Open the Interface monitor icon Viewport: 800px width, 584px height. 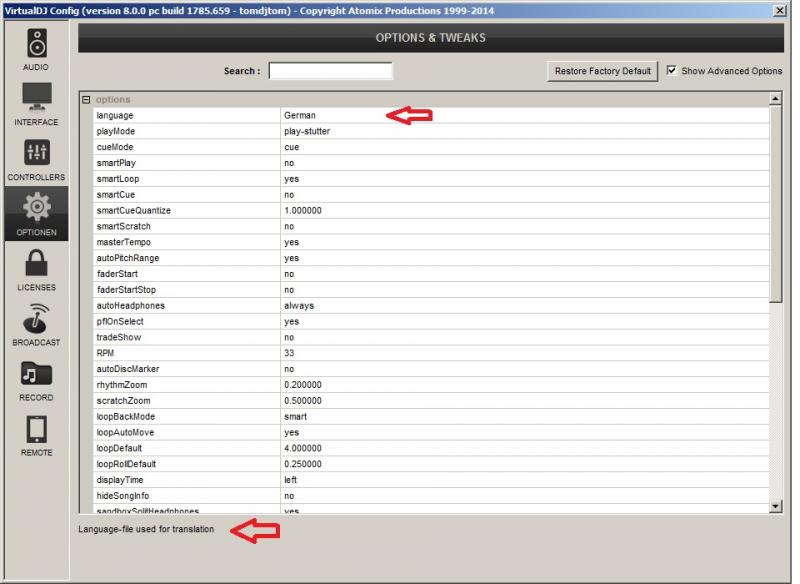click(37, 96)
